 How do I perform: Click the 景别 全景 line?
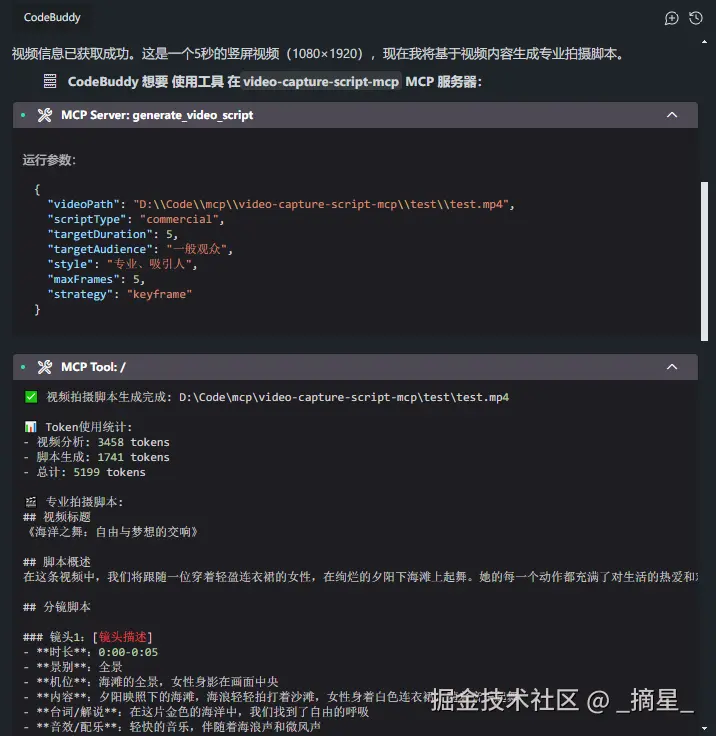click(73, 667)
